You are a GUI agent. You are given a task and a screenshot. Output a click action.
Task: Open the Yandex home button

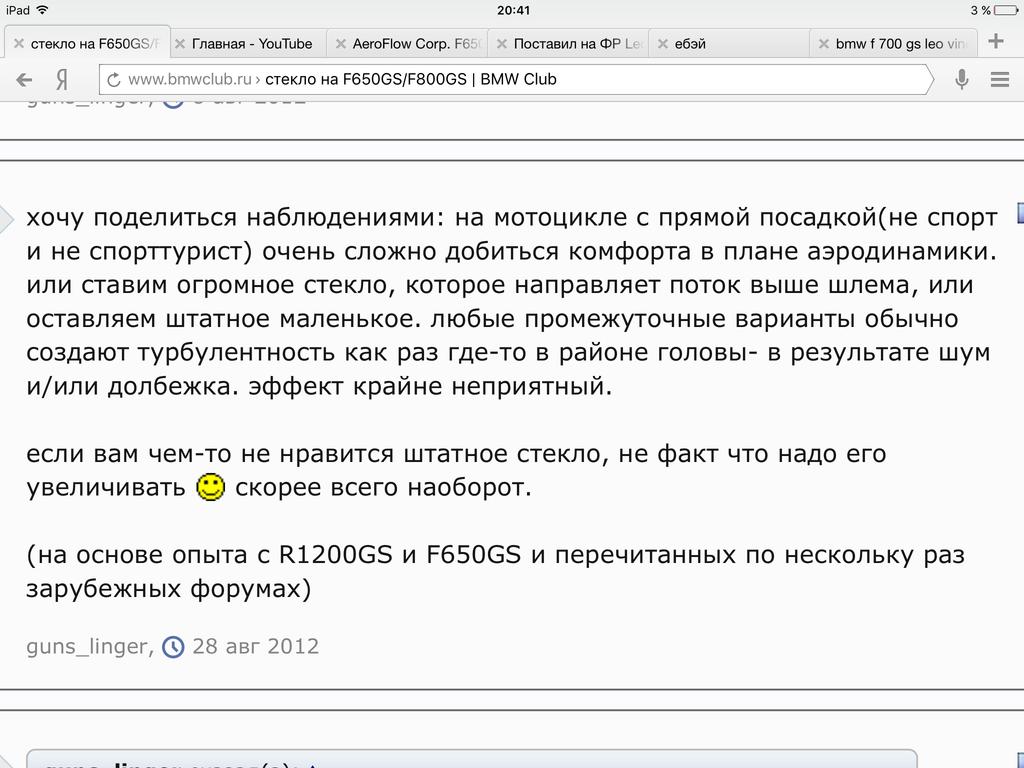click(x=62, y=80)
